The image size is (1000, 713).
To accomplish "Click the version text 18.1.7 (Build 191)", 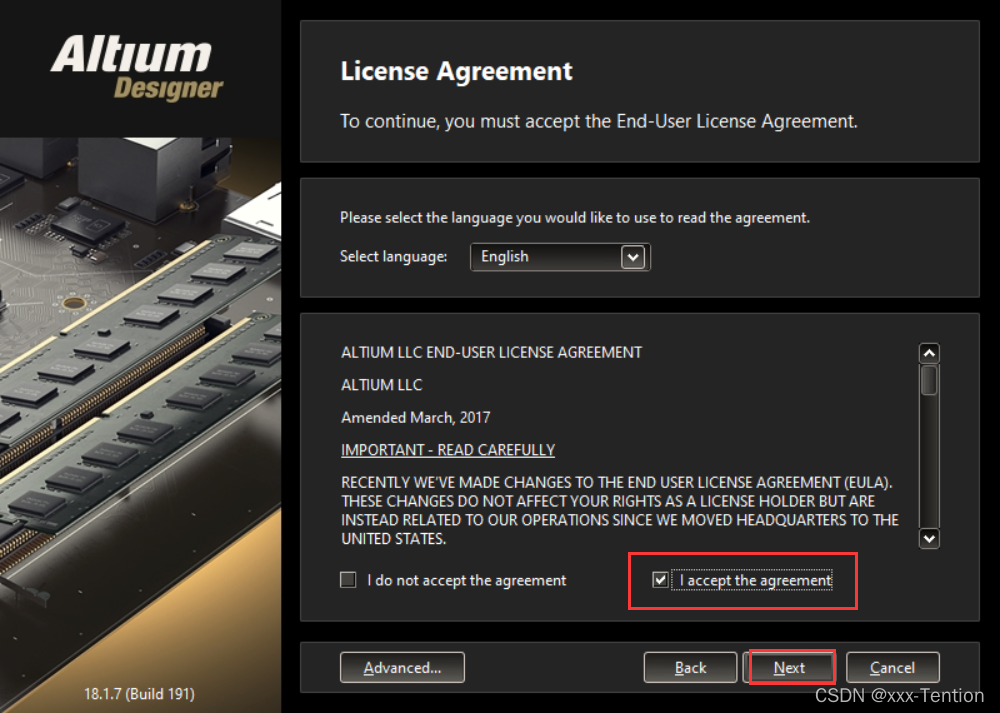I will (x=140, y=694).
